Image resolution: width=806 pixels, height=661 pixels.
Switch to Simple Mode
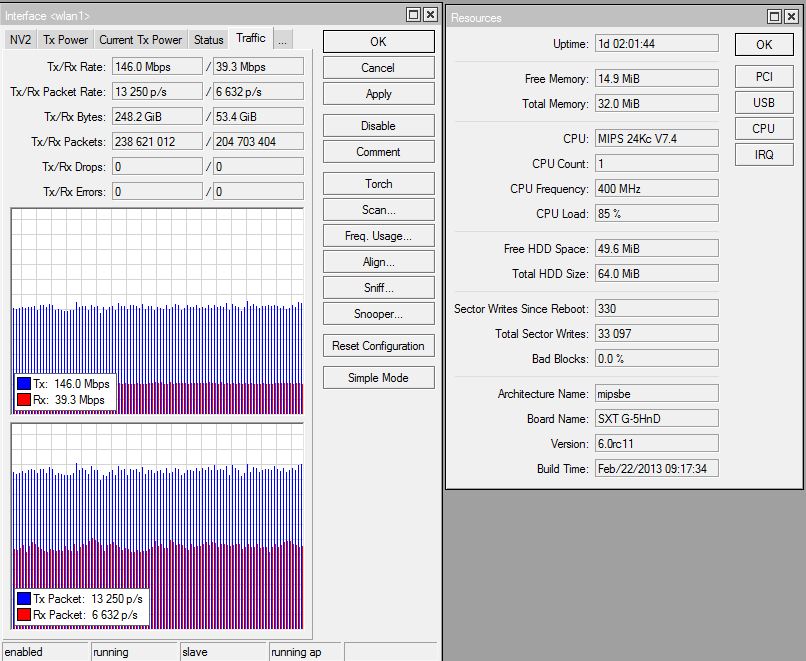(x=378, y=378)
